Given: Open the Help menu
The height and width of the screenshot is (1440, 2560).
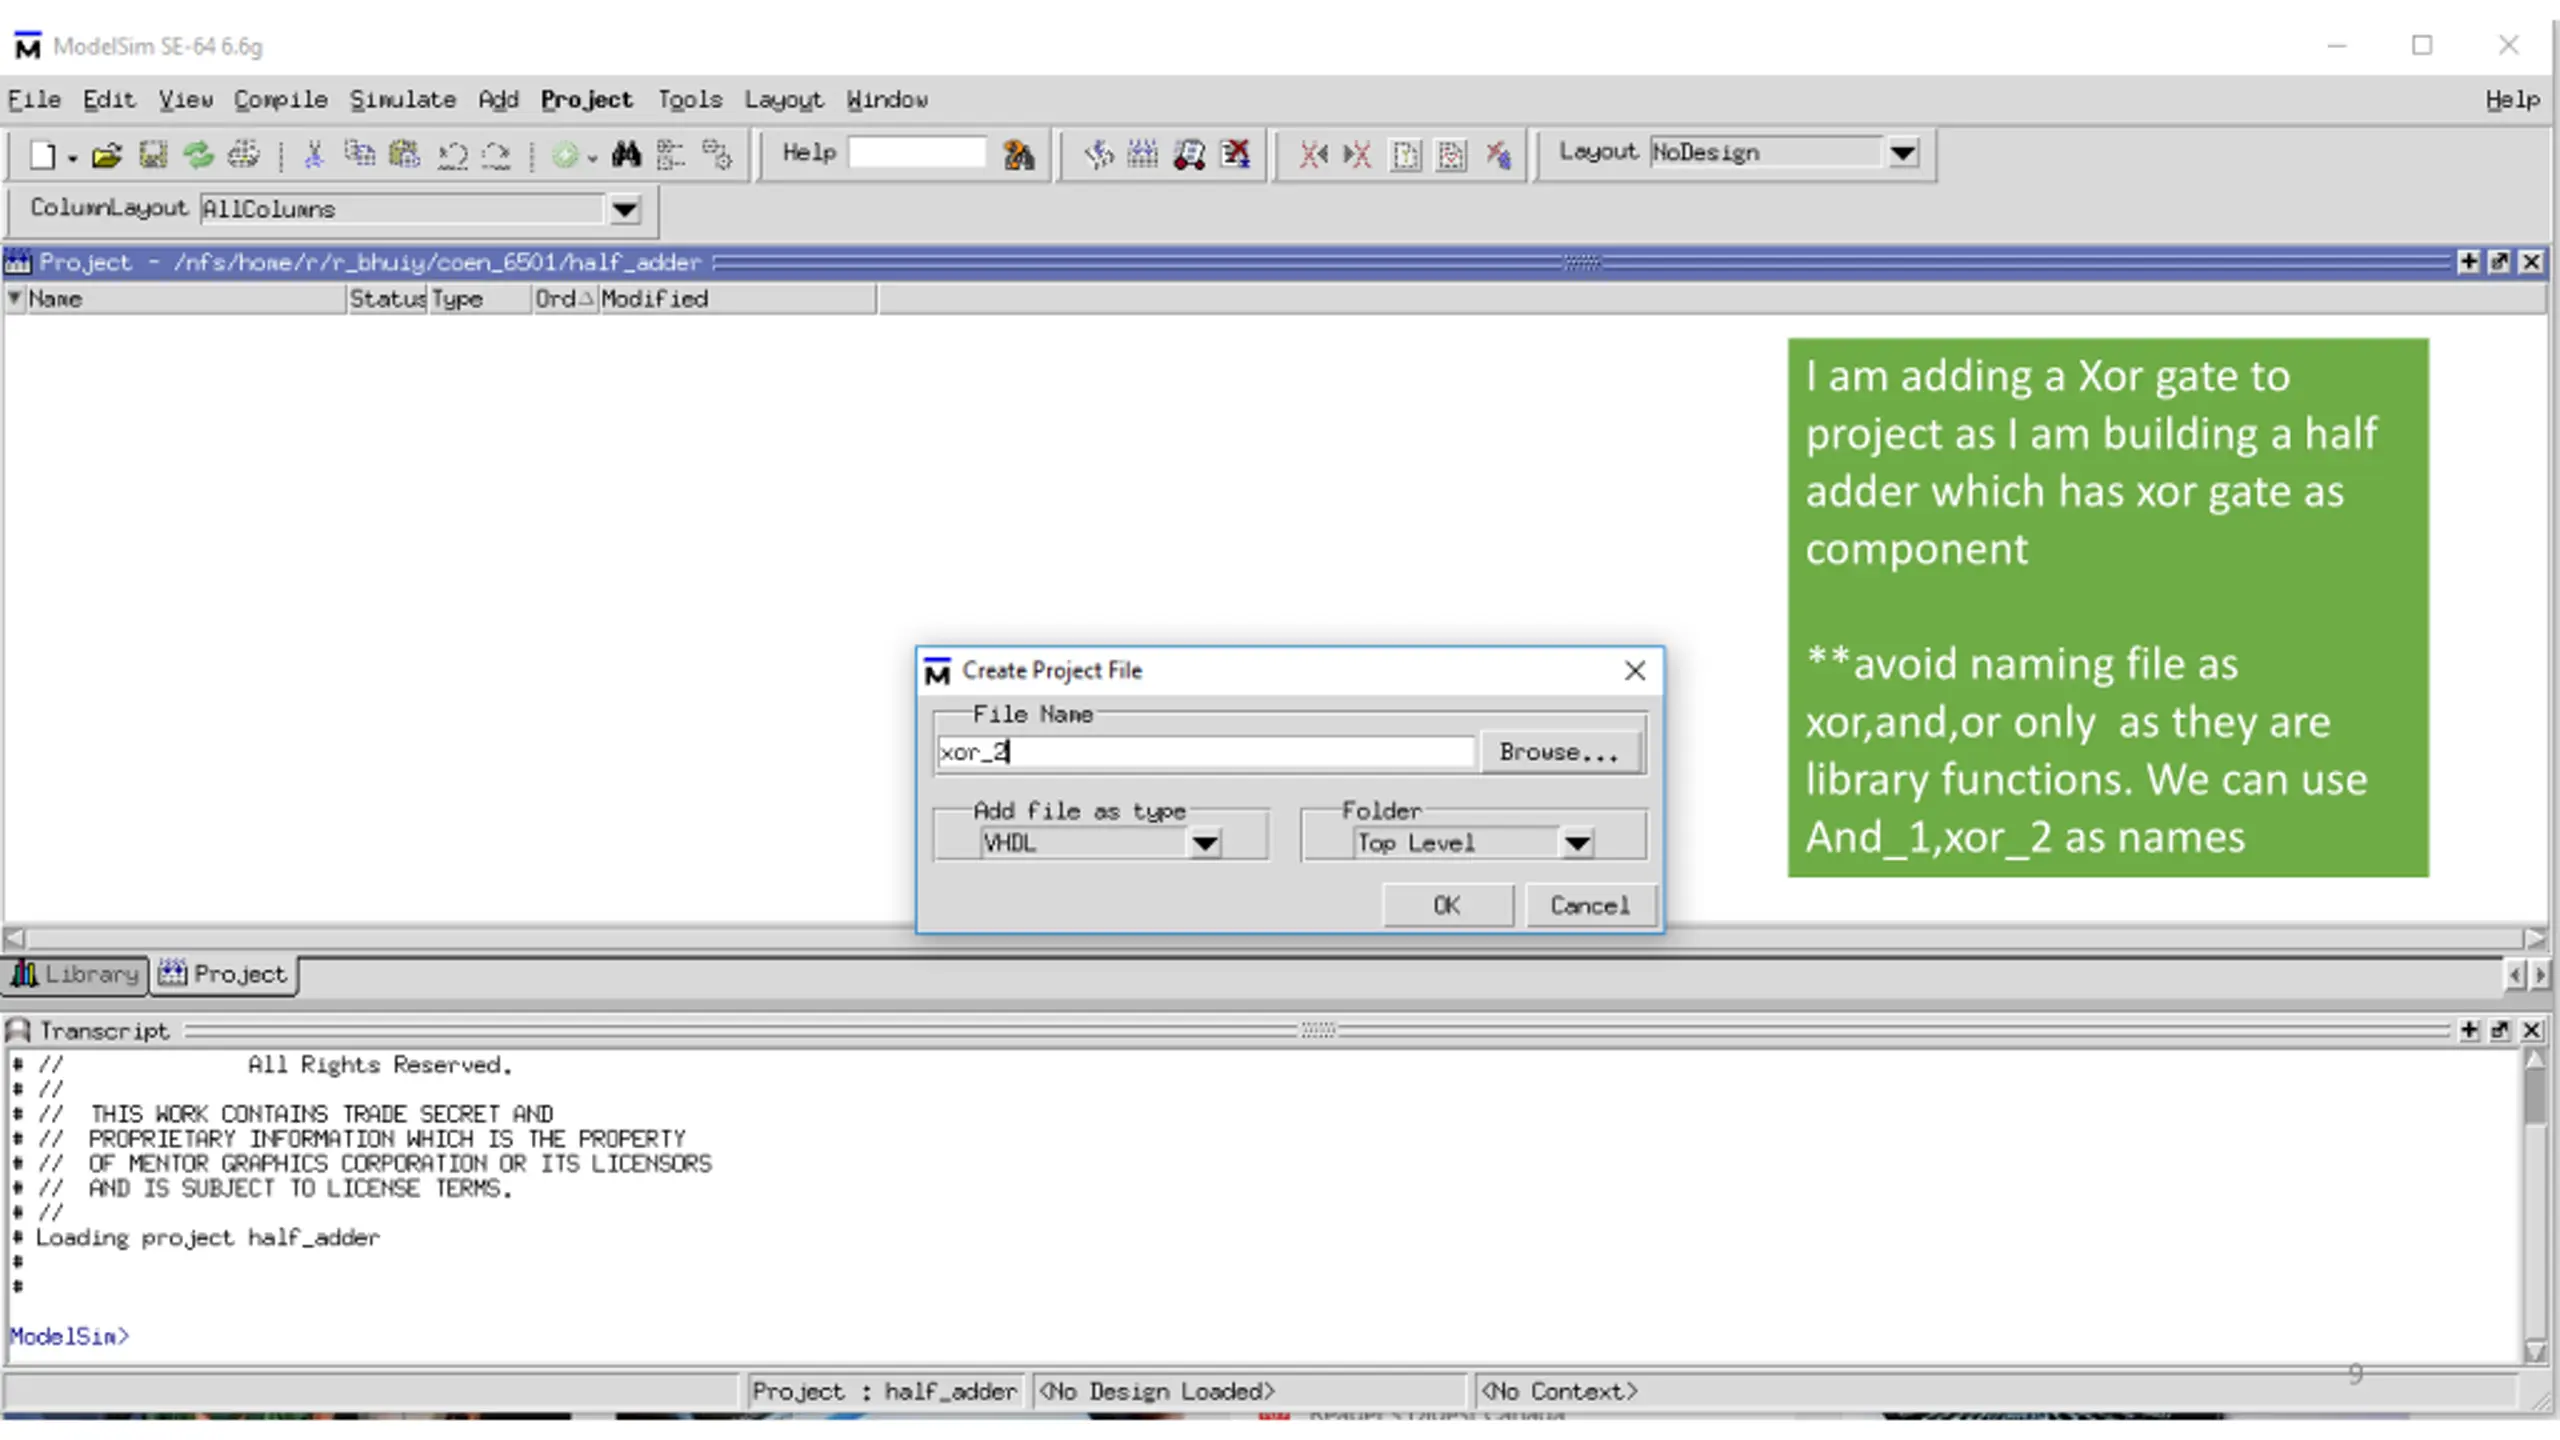Looking at the screenshot, I should click(2512, 100).
